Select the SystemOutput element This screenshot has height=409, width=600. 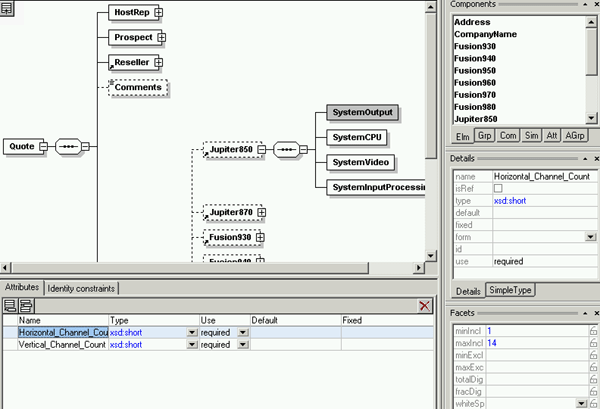point(362,112)
